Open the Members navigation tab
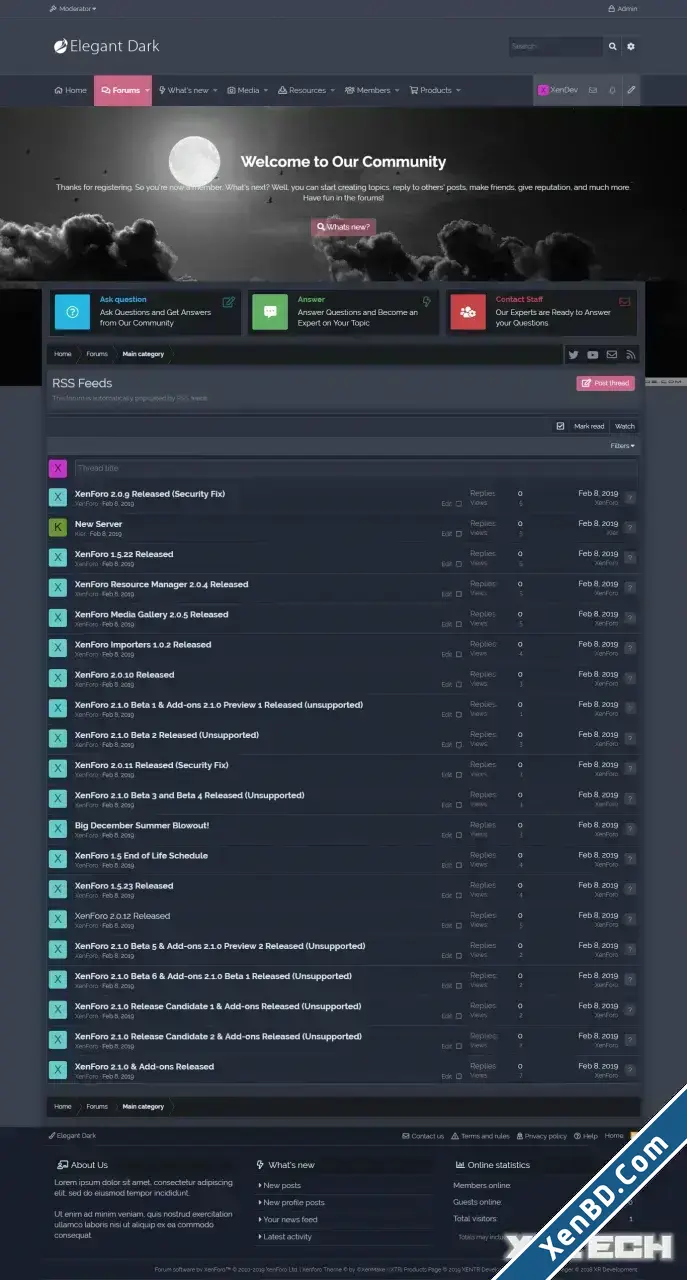 click(x=368, y=90)
